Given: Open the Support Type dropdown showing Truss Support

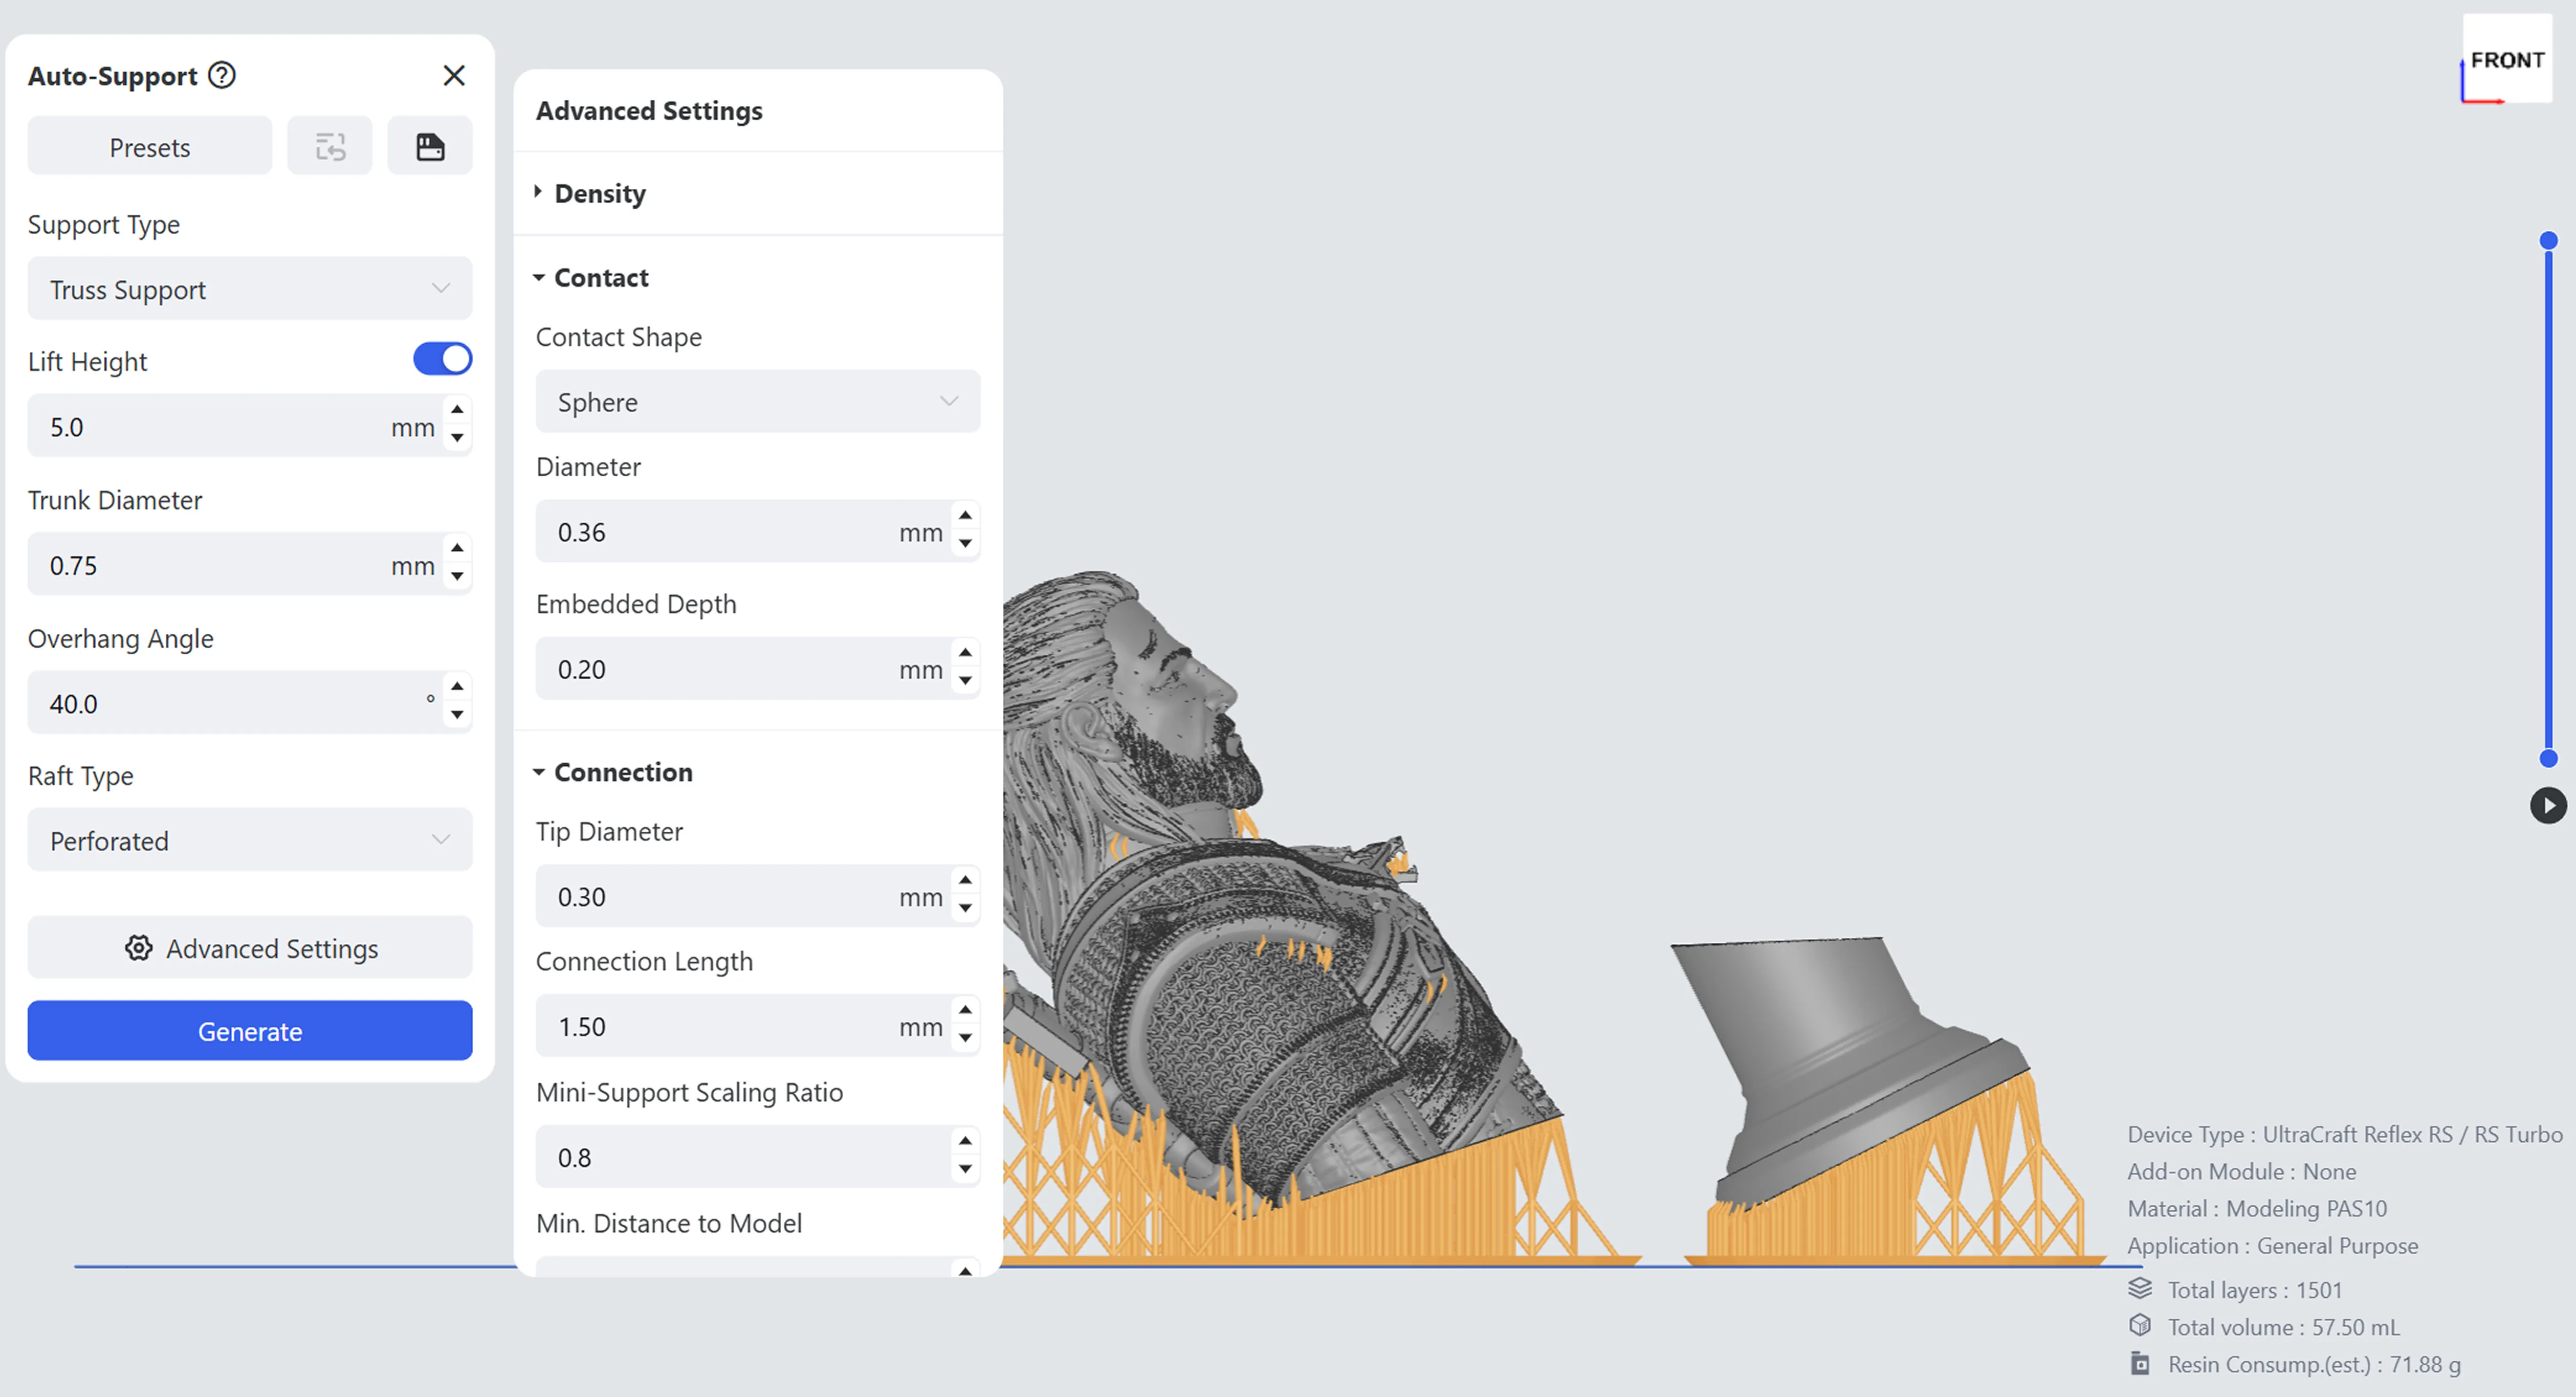Looking at the screenshot, I should click(x=250, y=289).
